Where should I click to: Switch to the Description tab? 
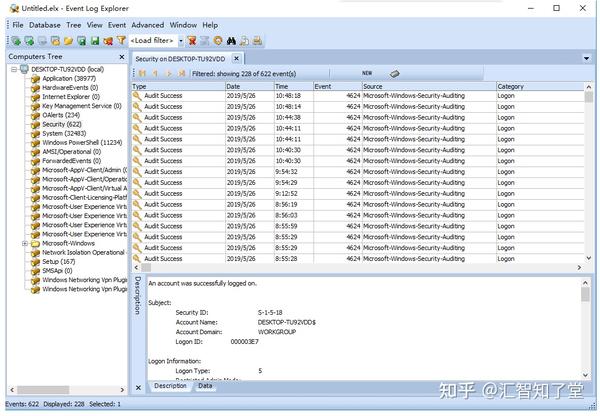tap(170, 386)
